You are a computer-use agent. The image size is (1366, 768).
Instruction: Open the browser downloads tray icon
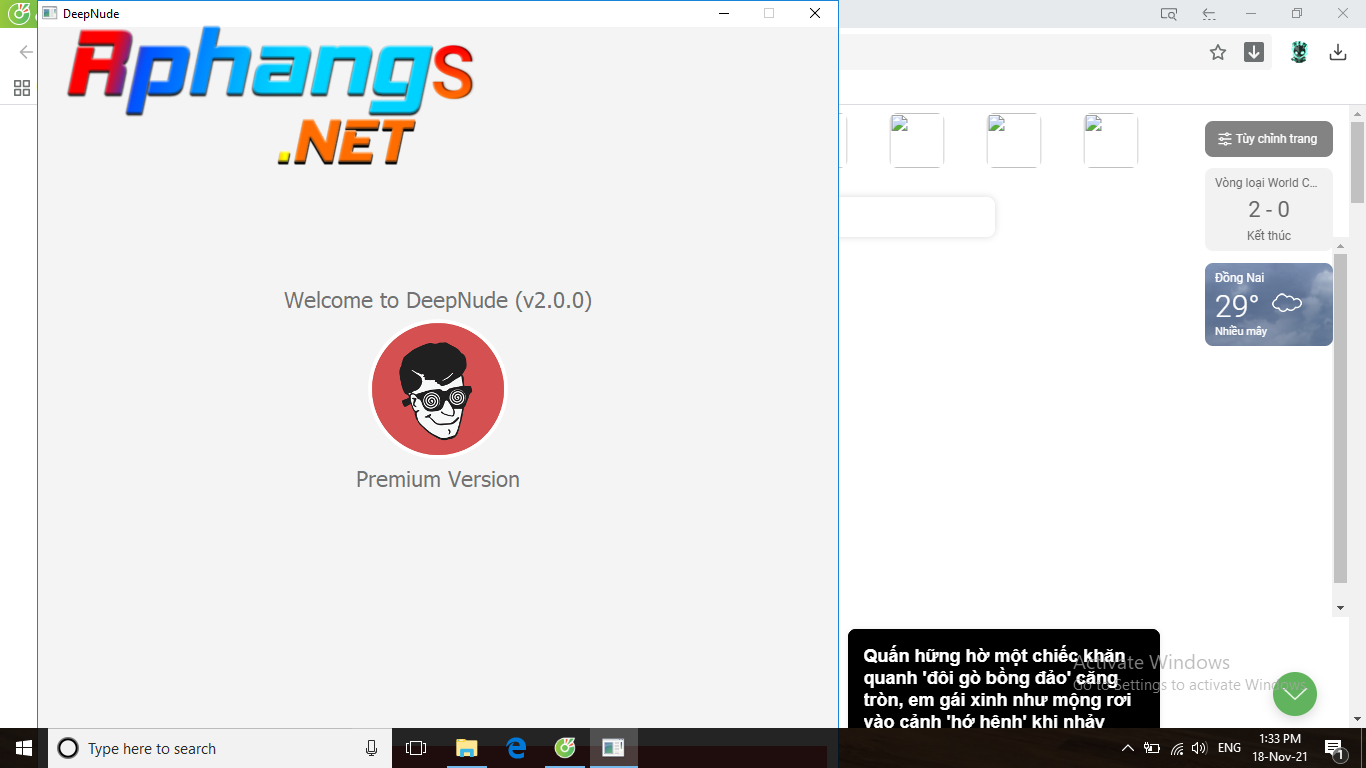(1338, 52)
